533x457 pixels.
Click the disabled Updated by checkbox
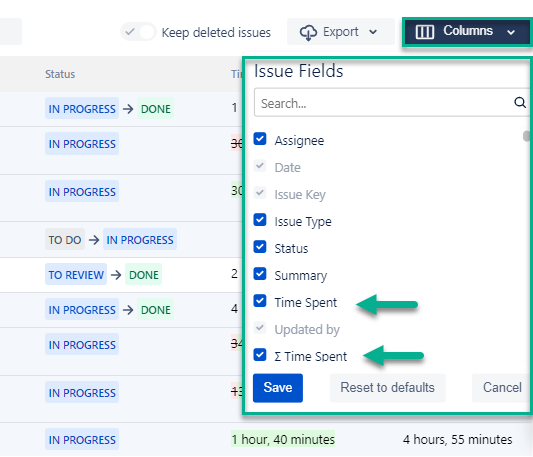click(x=260, y=328)
